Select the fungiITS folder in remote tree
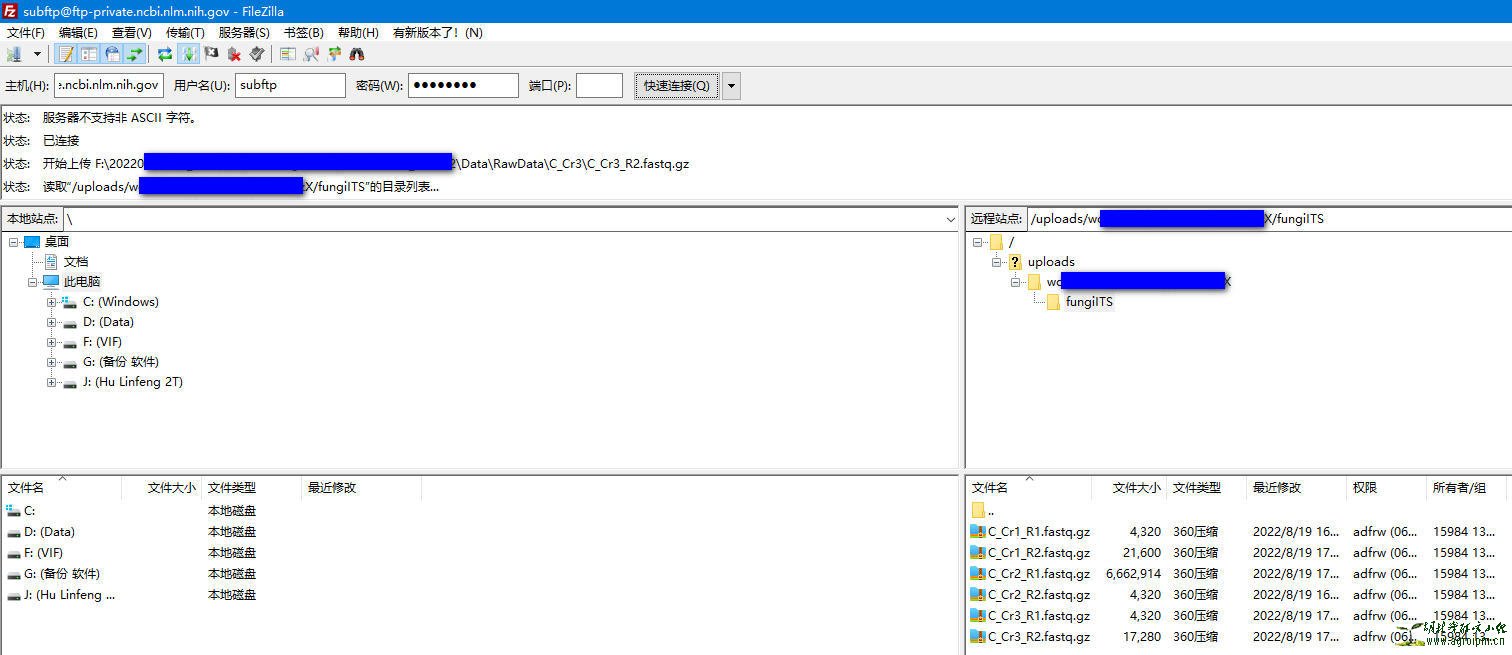The width and height of the screenshot is (1512, 655). pos(1088,302)
